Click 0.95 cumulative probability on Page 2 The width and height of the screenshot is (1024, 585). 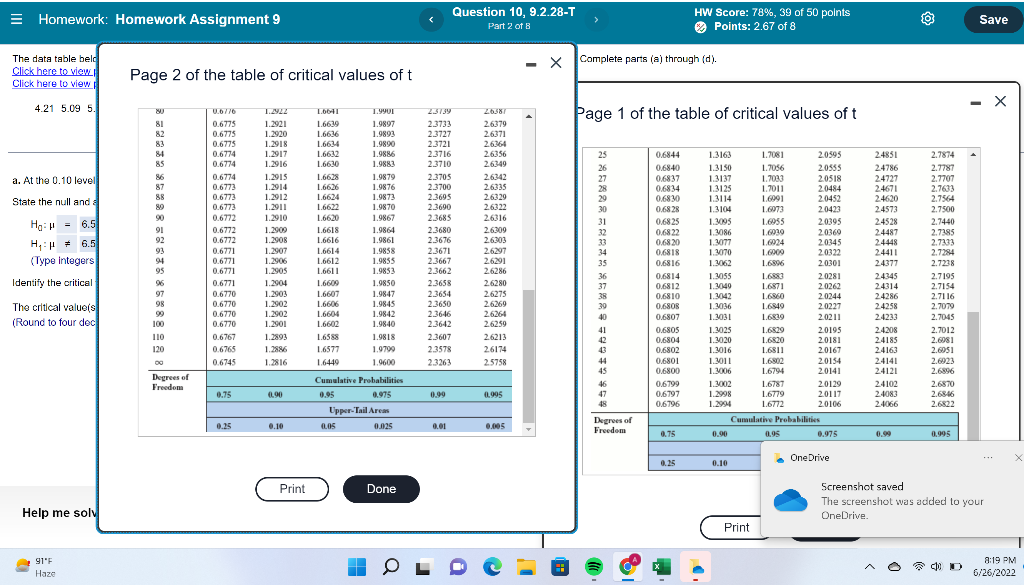coord(327,395)
